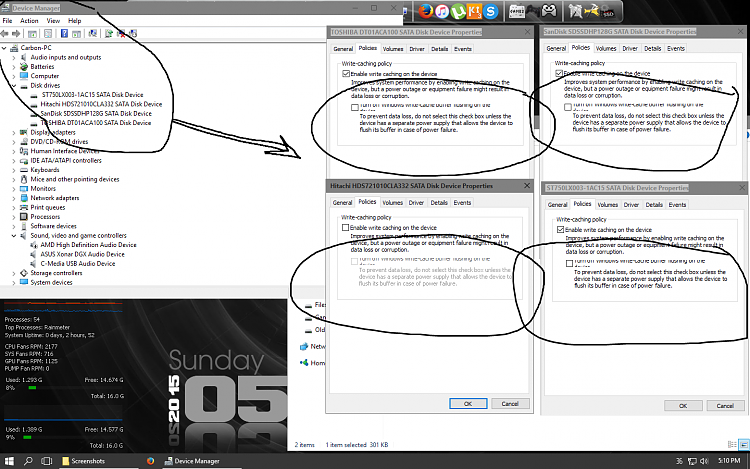
Task: Click the Forward arrow in Device Manager toolbar
Action: click(16, 33)
